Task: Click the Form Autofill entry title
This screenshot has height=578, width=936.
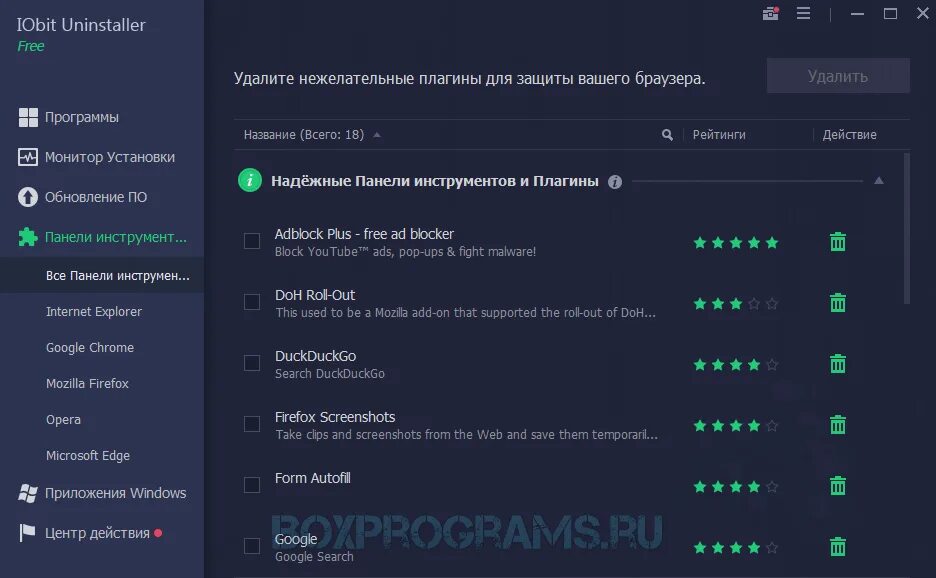Action: click(x=312, y=478)
